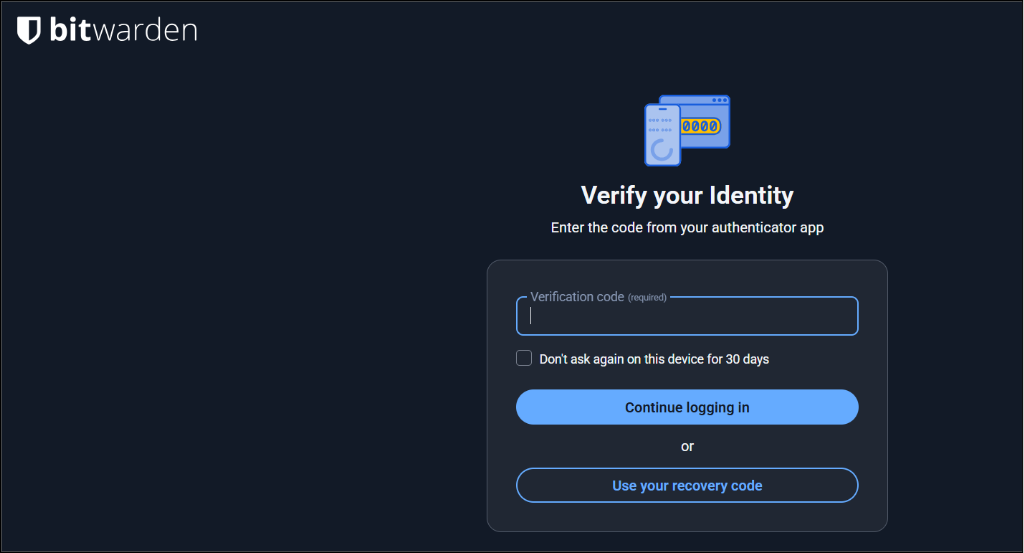Click the small (required) label text
This screenshot has width=1024, height=553.
tap(647, 298)
